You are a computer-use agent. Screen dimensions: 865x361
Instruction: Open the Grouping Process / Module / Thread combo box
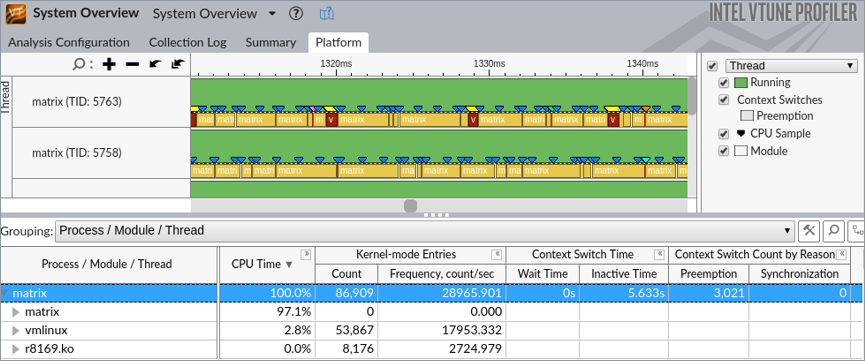(425, 231)
